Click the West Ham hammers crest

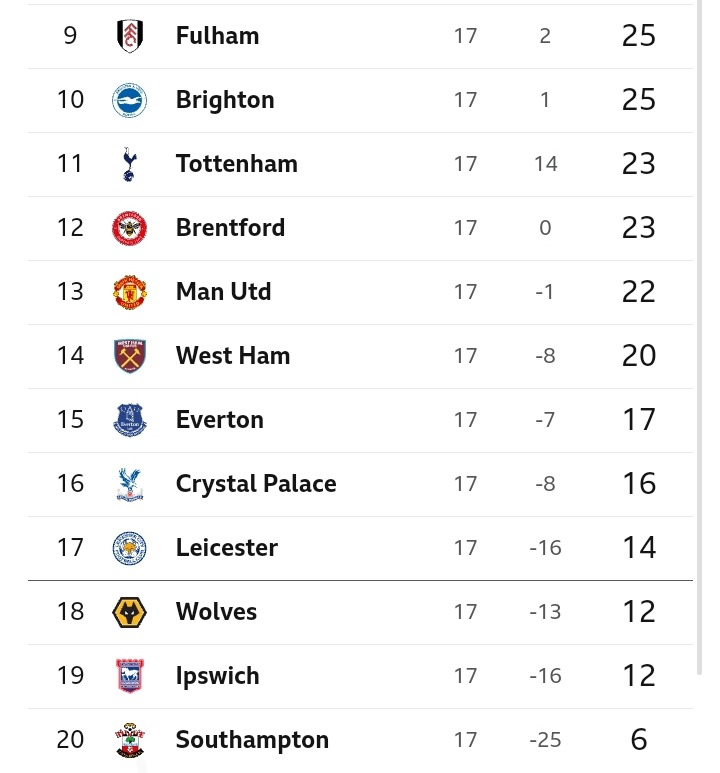(130, 356)
